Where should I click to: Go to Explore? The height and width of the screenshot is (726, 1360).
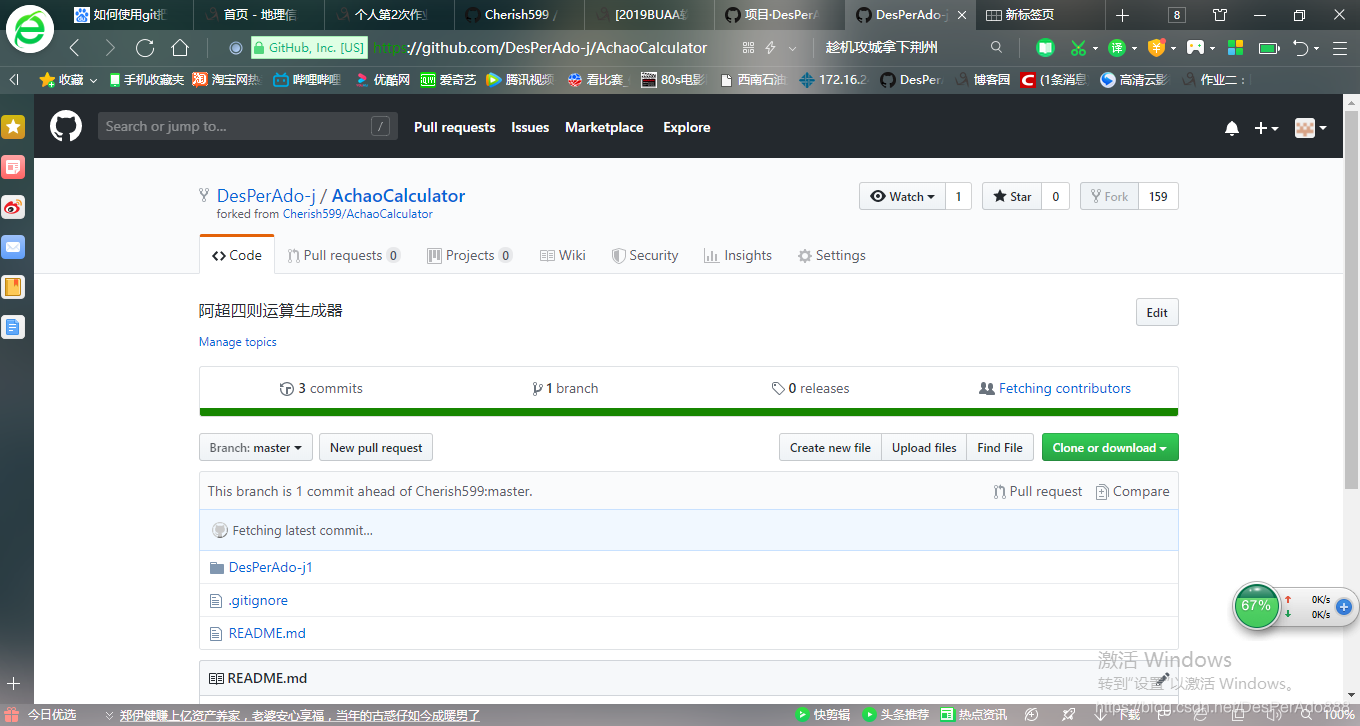[x=686, y=127]
